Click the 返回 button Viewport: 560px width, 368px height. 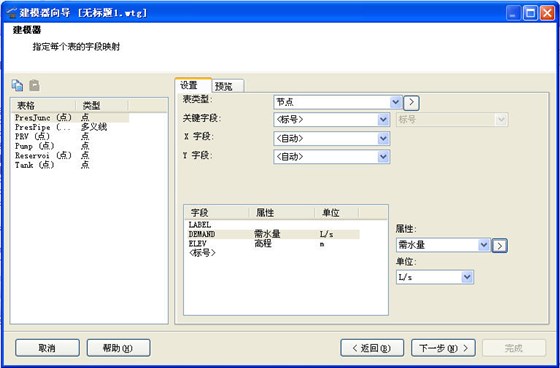point(372,348)
